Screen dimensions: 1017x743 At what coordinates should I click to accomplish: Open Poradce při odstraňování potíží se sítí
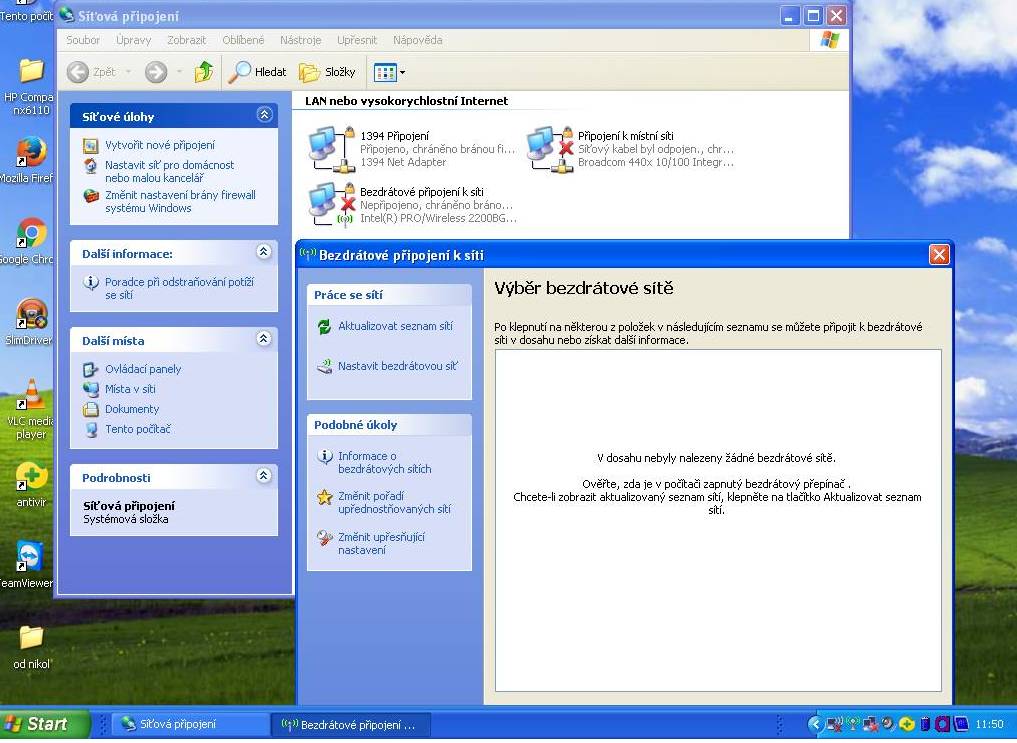point(180,288)
